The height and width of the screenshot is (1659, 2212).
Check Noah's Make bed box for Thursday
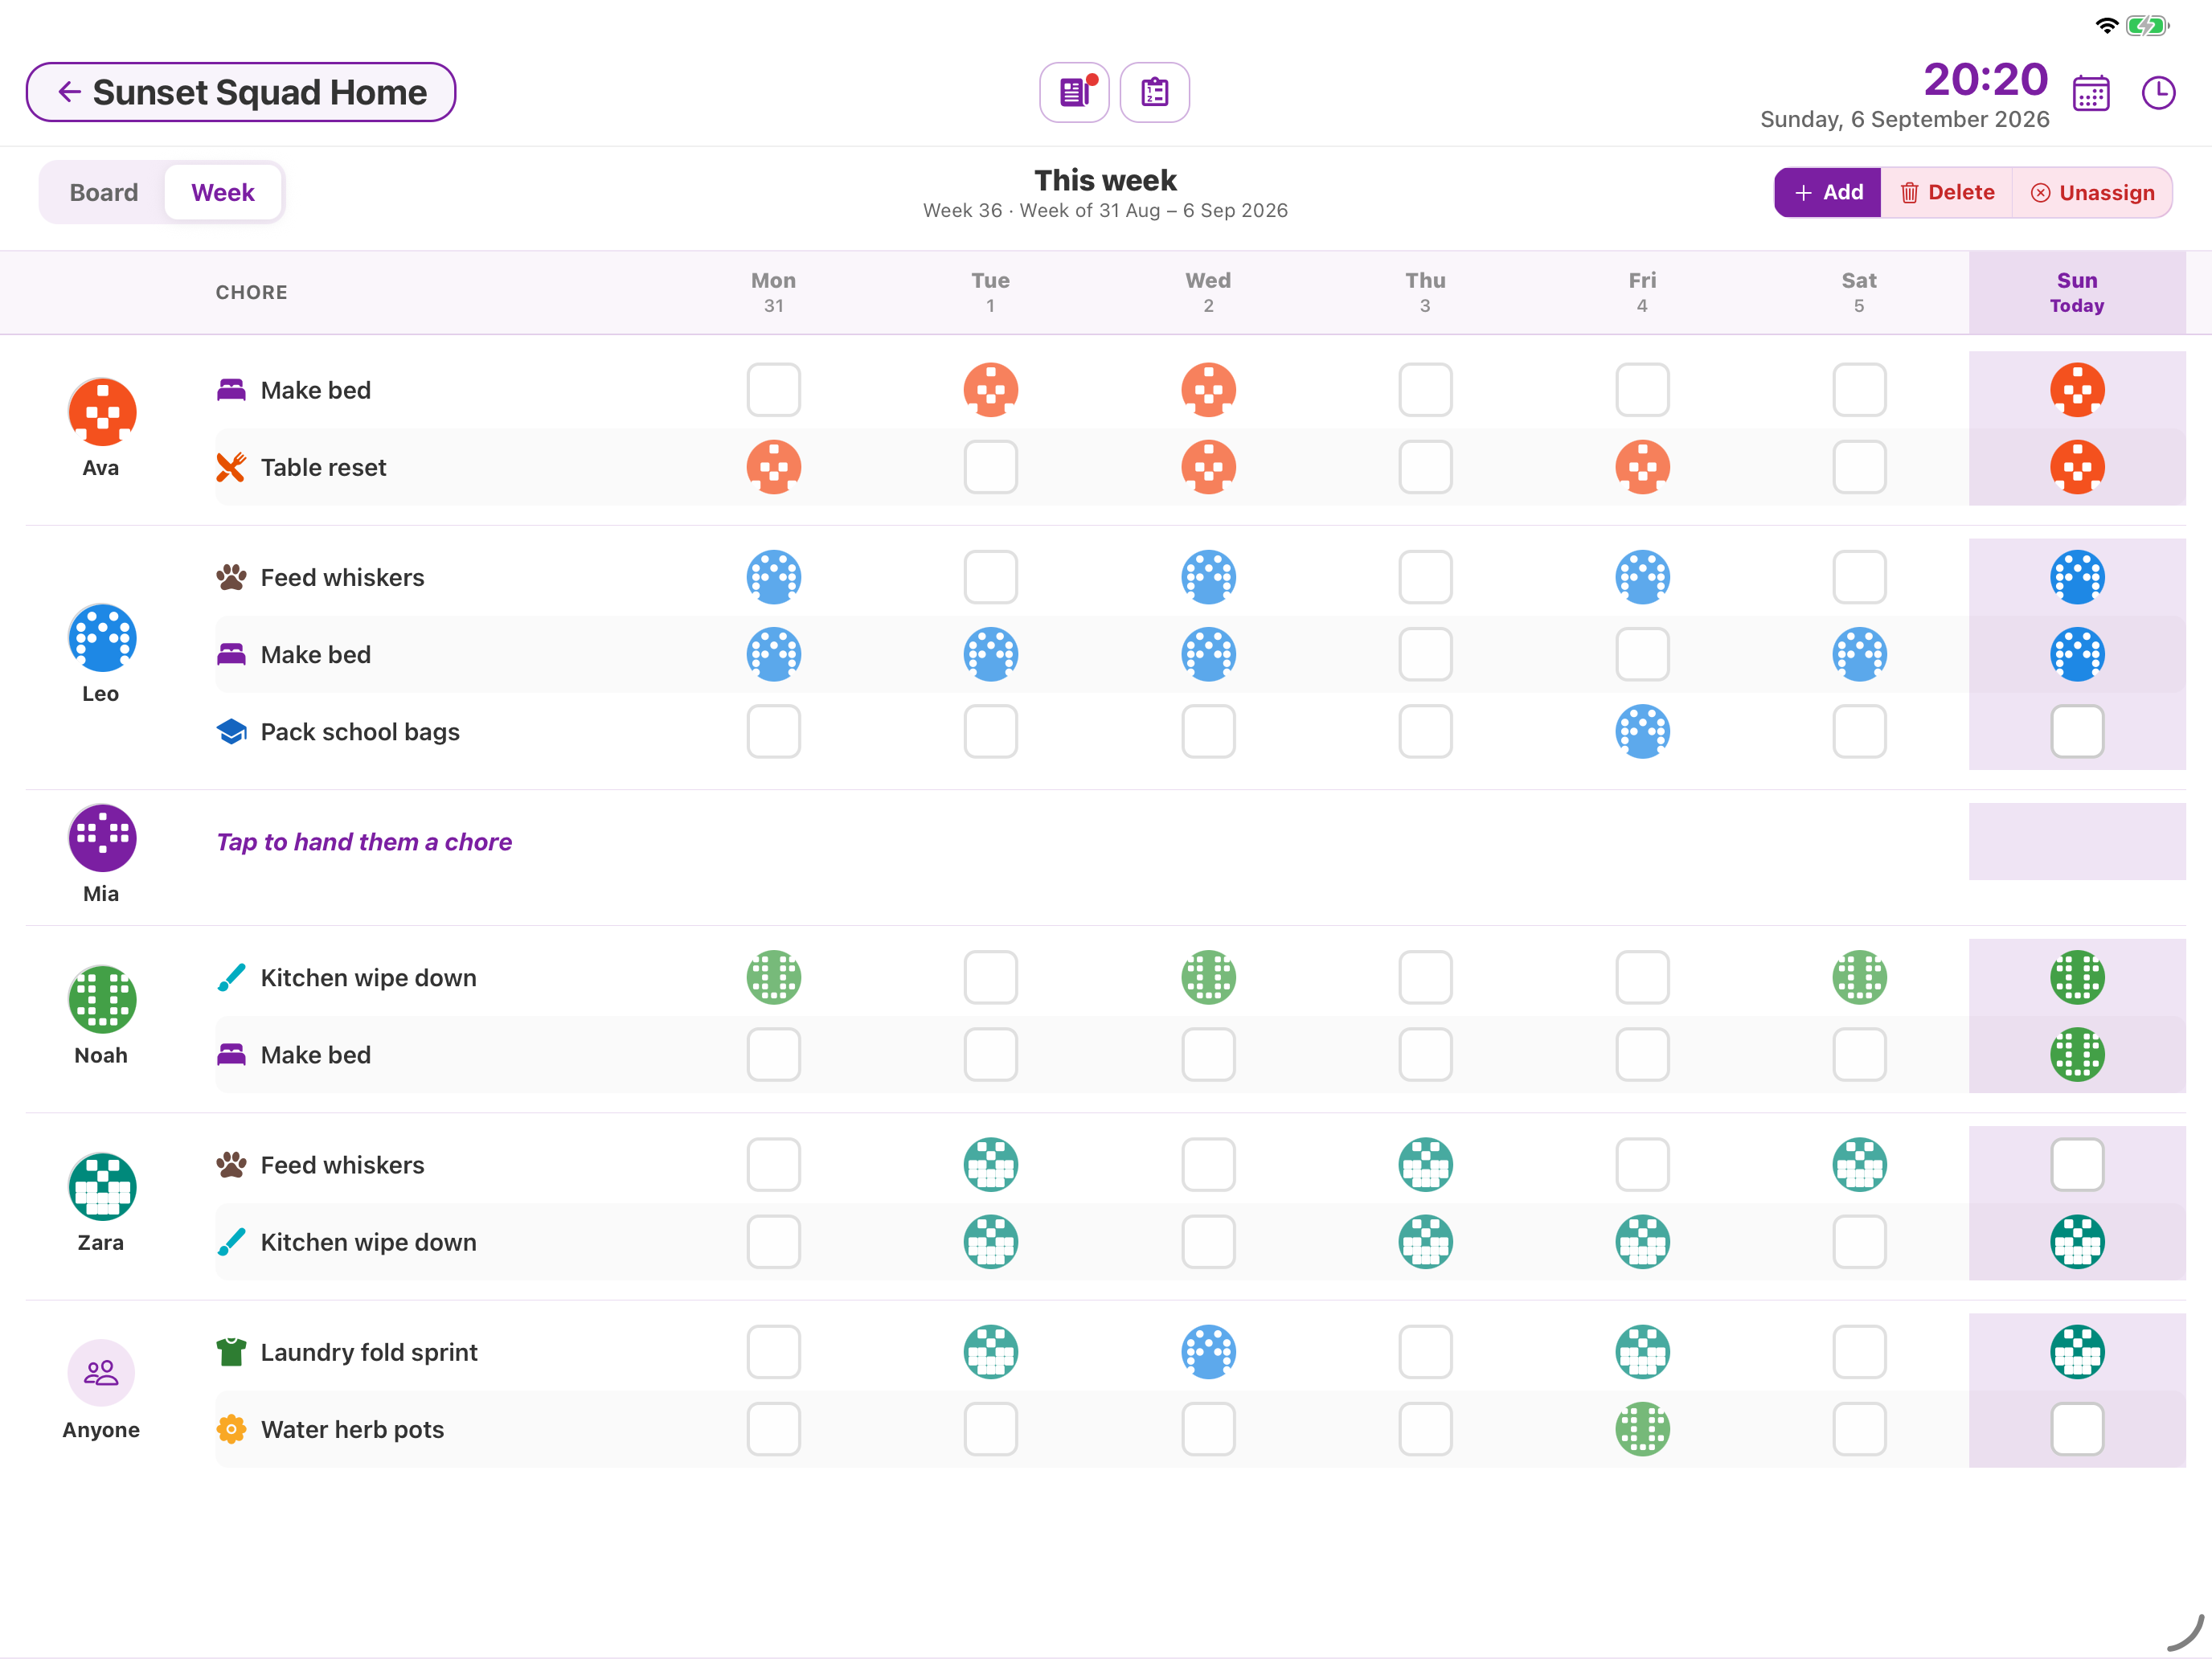tap(1425, 1055)
